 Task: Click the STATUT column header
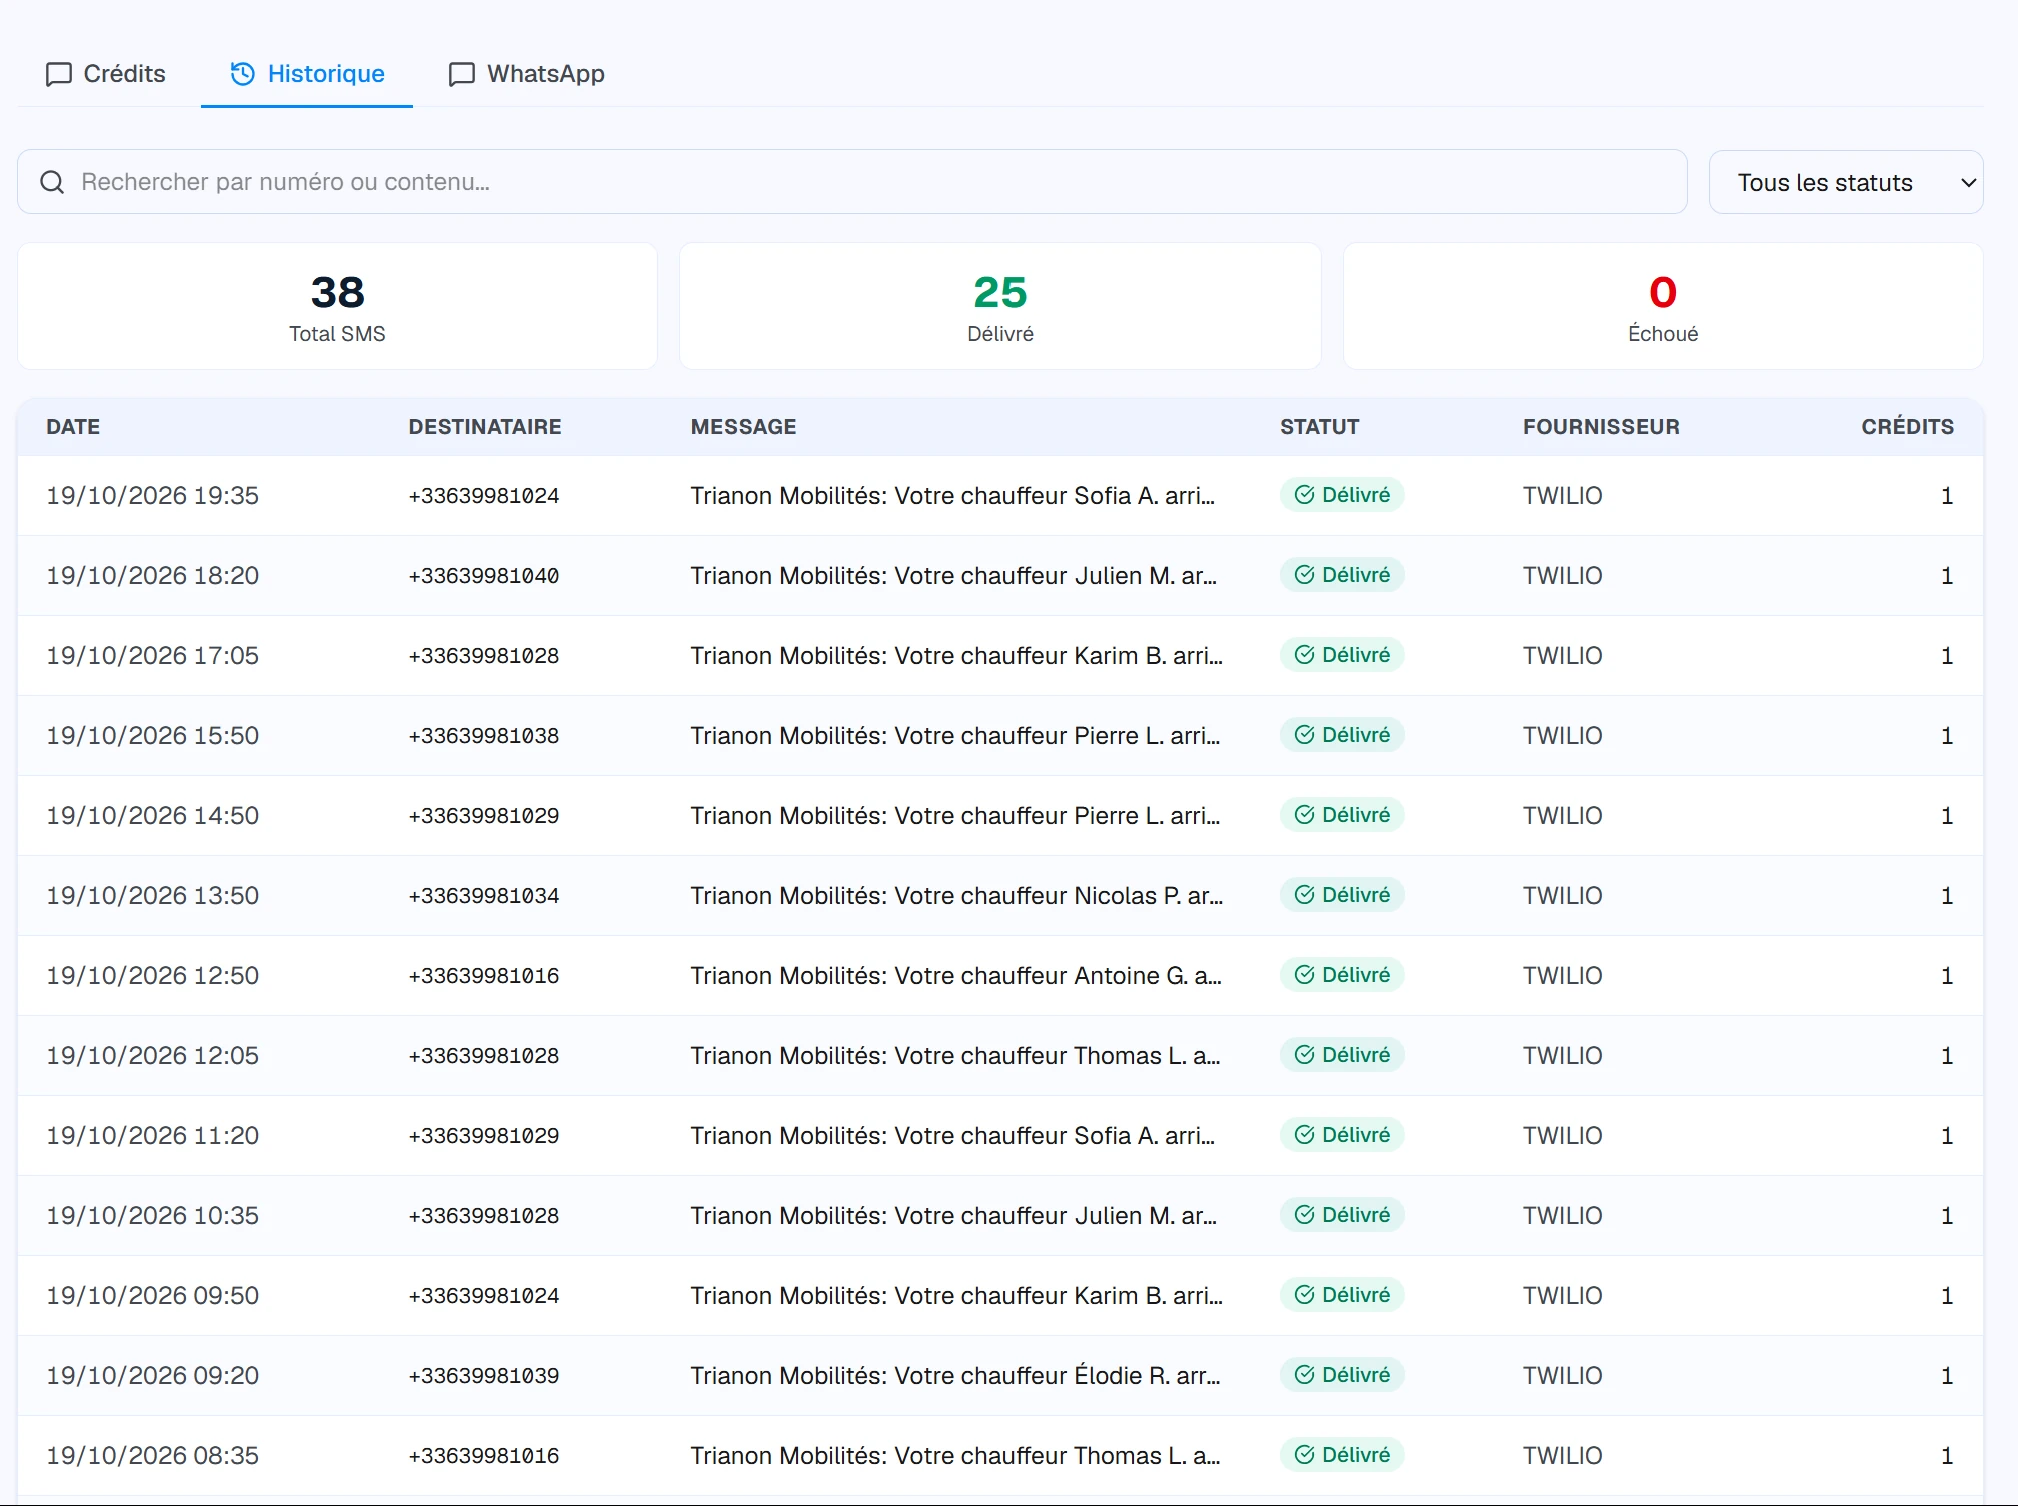point(1319,427)
